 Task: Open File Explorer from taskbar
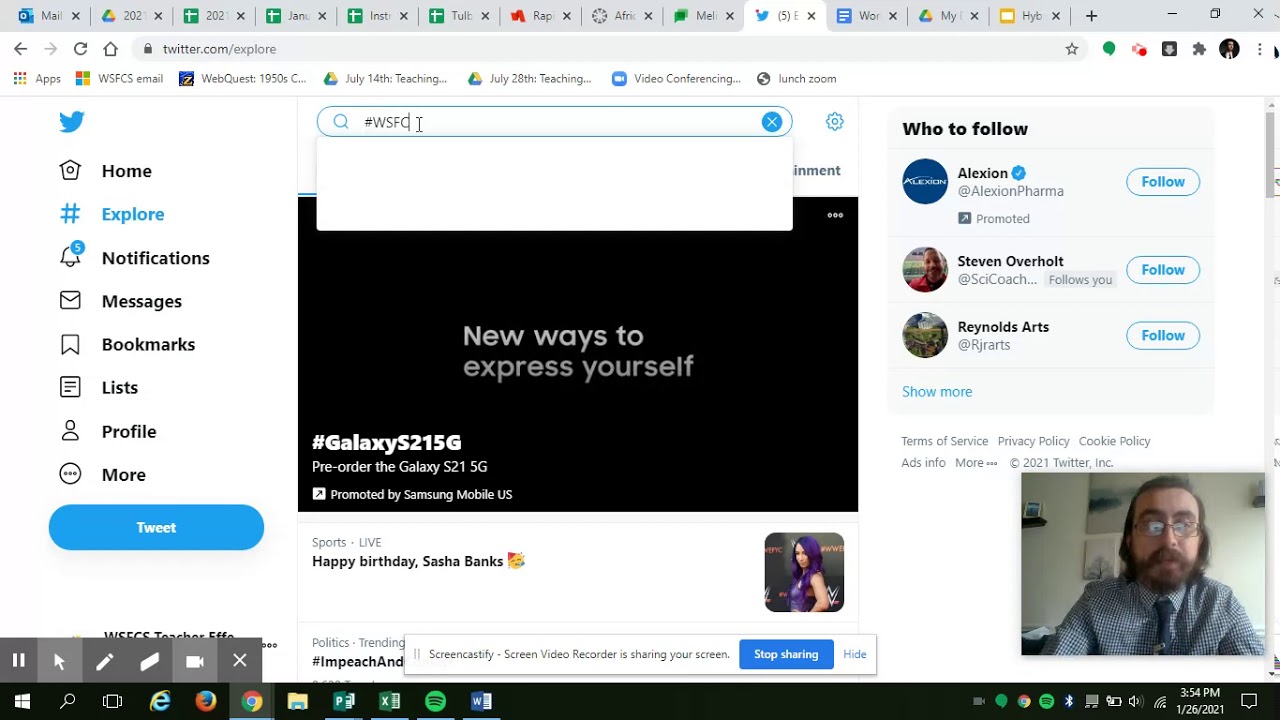[297, 701]
